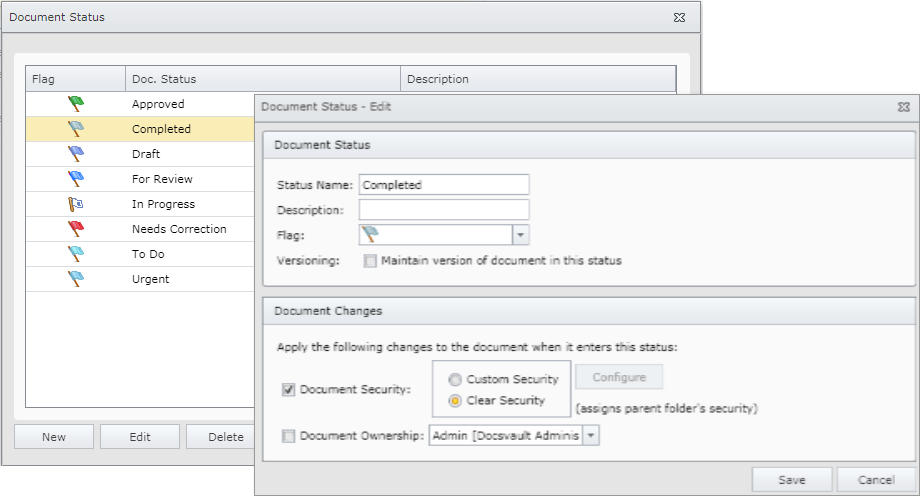
Task: Click the In Progress flag icon
Action: (76, 204)
